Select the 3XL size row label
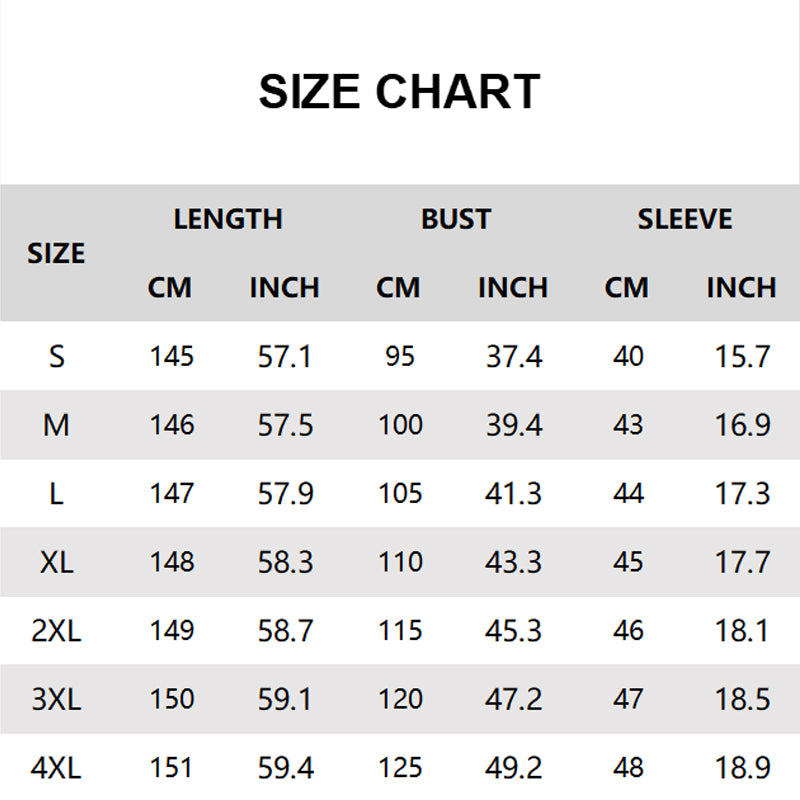The width and height of the screenshot is (800, 800). point(56,699)
